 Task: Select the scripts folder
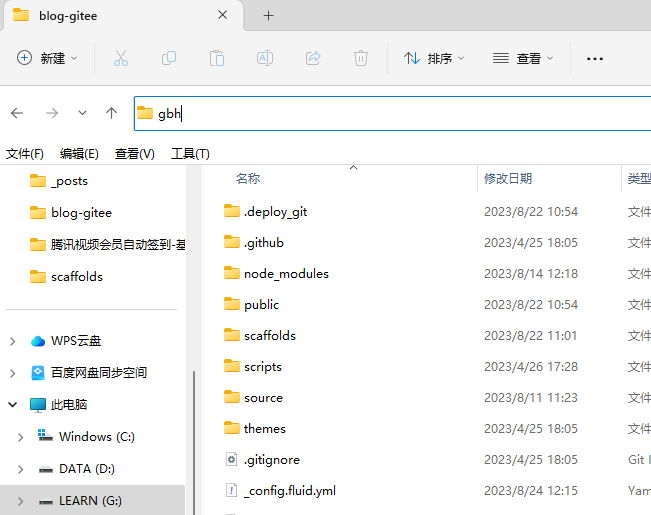pyautogui.click(x=252, y=367)
